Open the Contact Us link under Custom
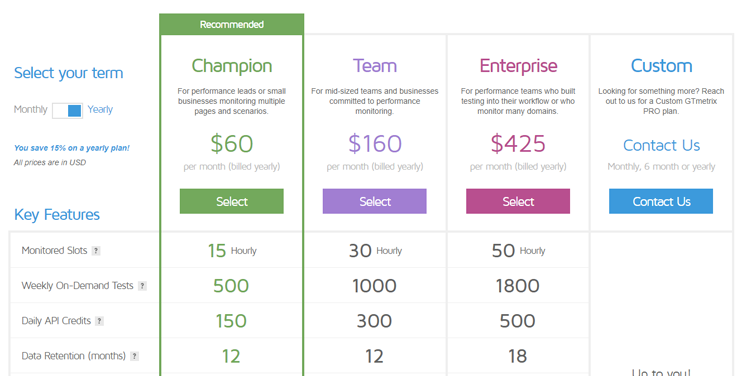This screenshot has width=744, height=376. 661,145
